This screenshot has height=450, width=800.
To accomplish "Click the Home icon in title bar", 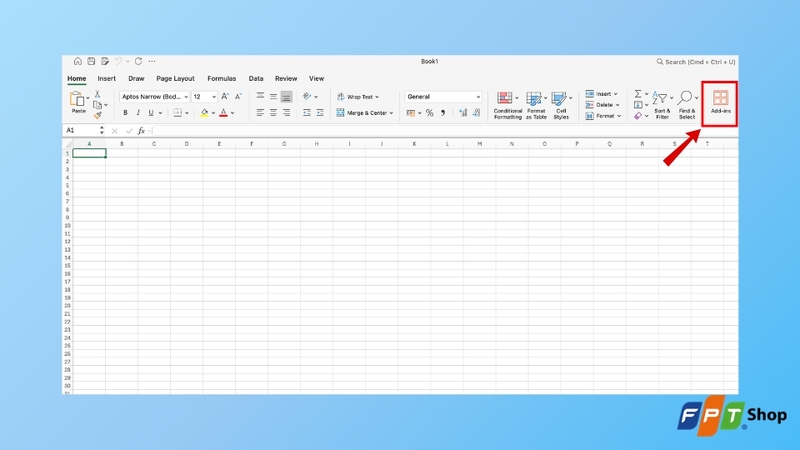I will tap(78, 61).
